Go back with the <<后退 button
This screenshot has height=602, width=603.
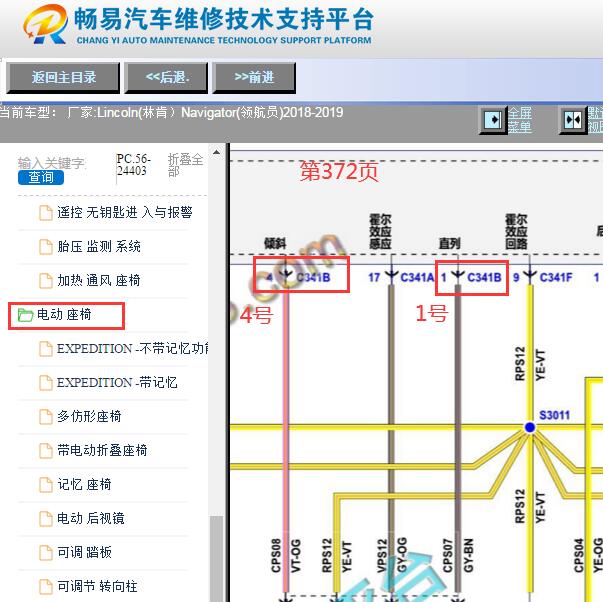click(x=166, y=78)
